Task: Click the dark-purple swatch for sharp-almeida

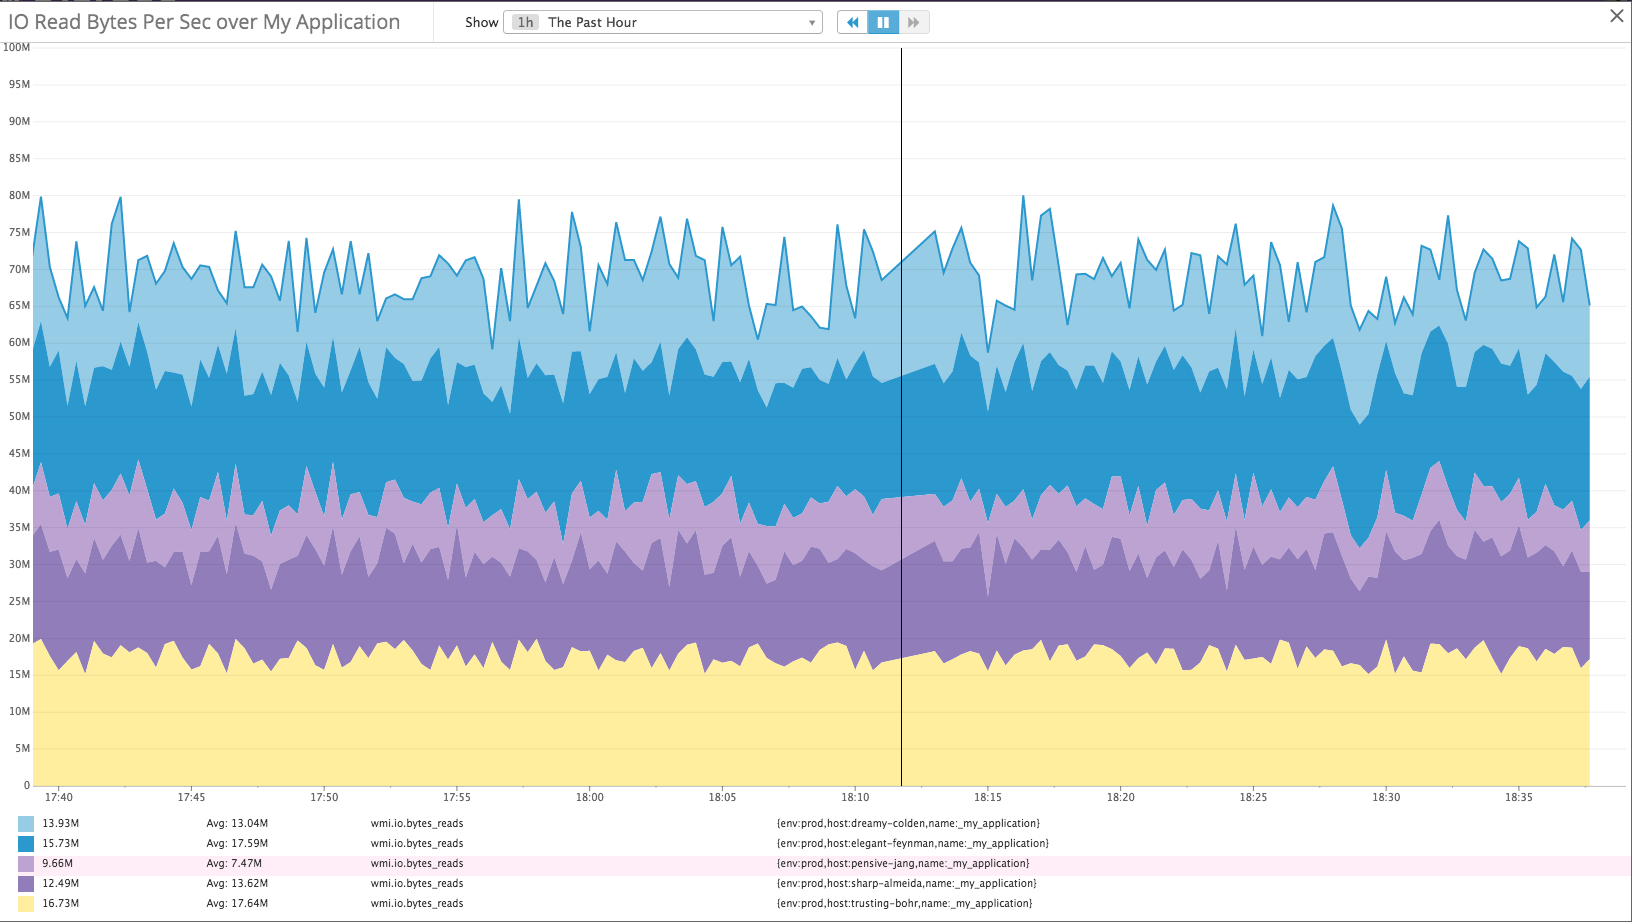Action: [x=24, y=883]
